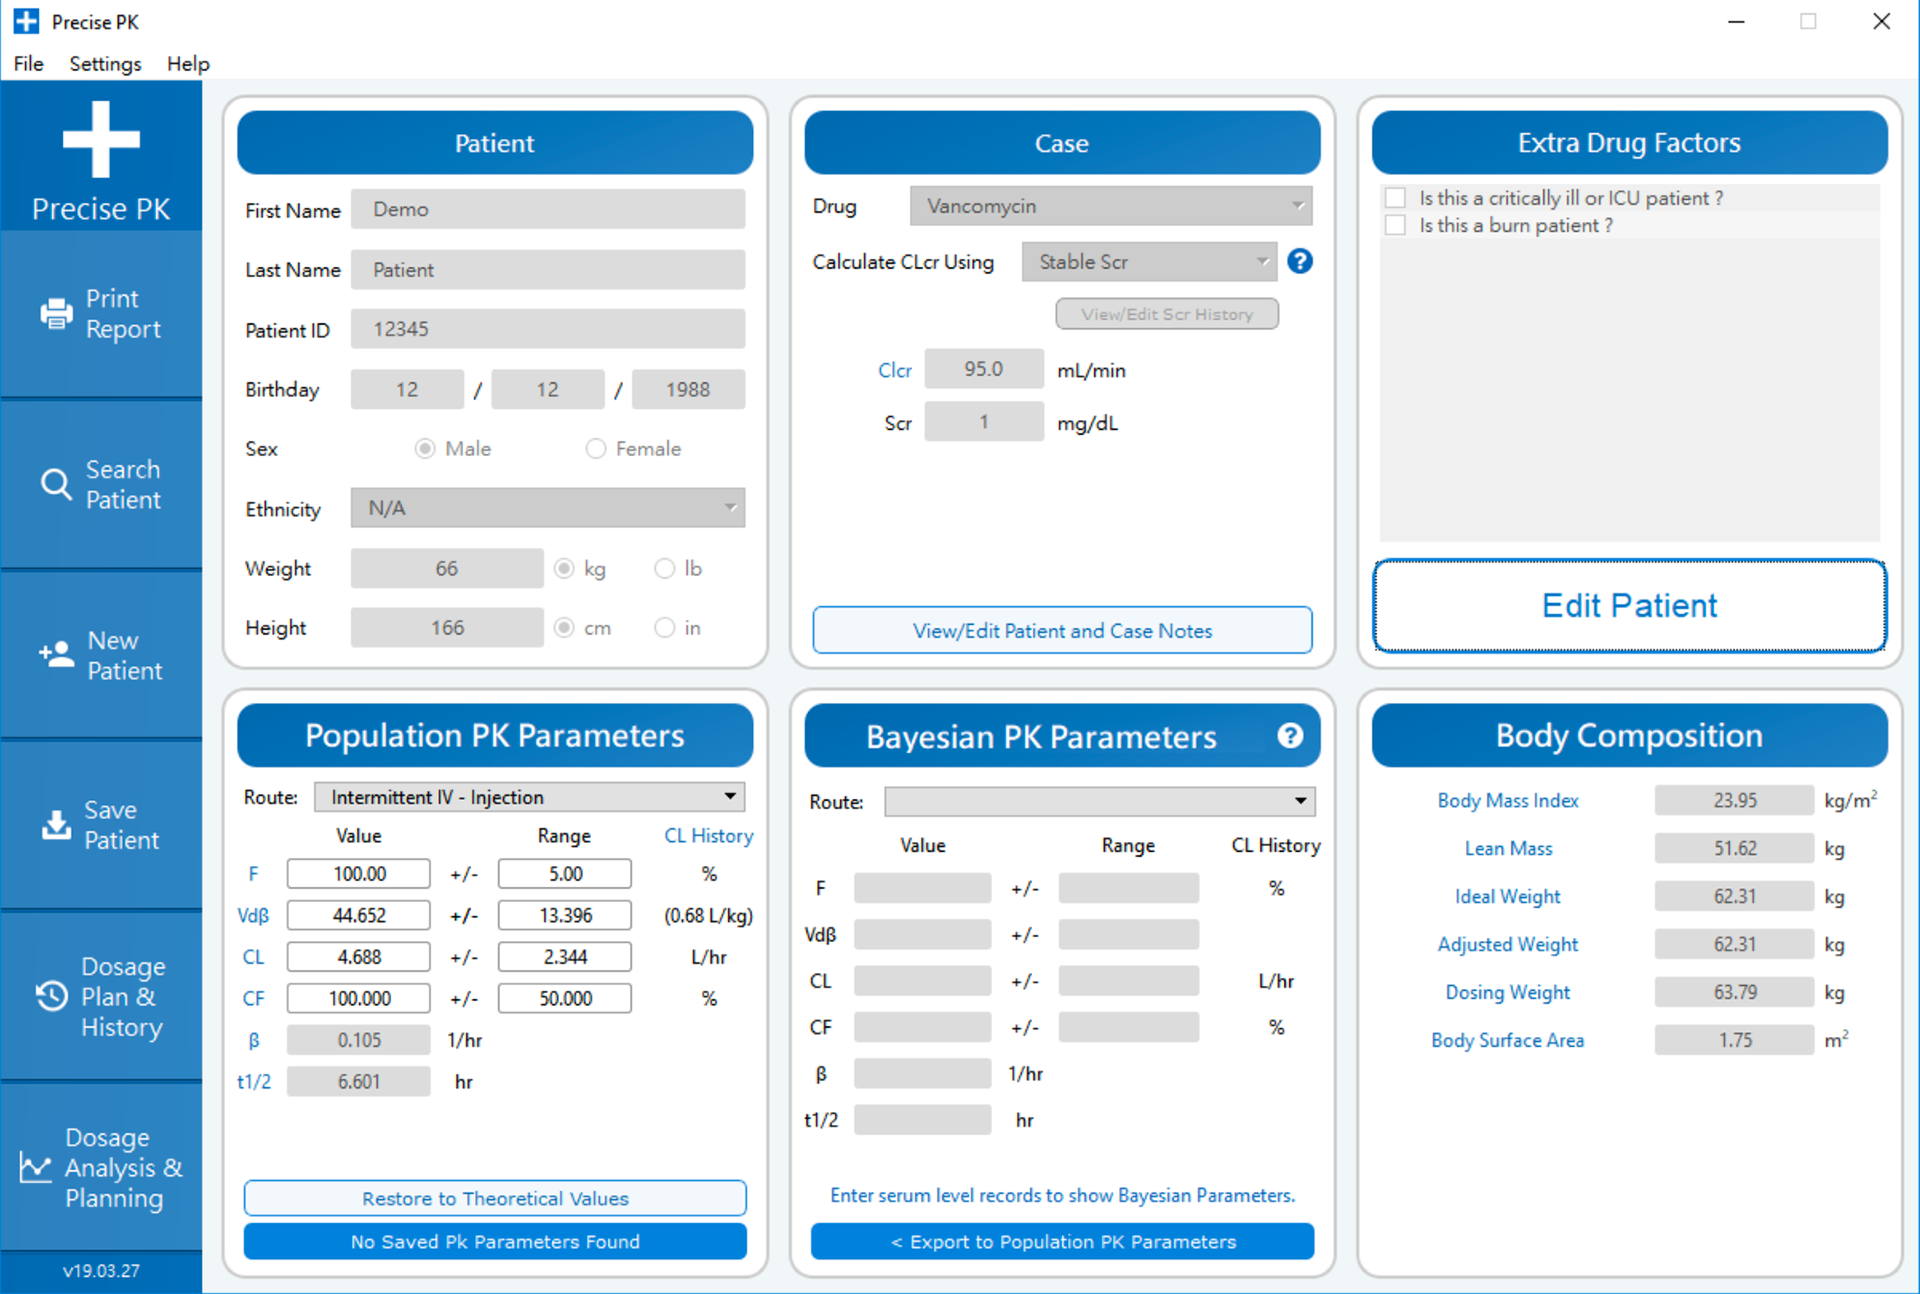The image size is (1920, 1294).
Task: Select the Male sex radio button
Action: (425, 449)
